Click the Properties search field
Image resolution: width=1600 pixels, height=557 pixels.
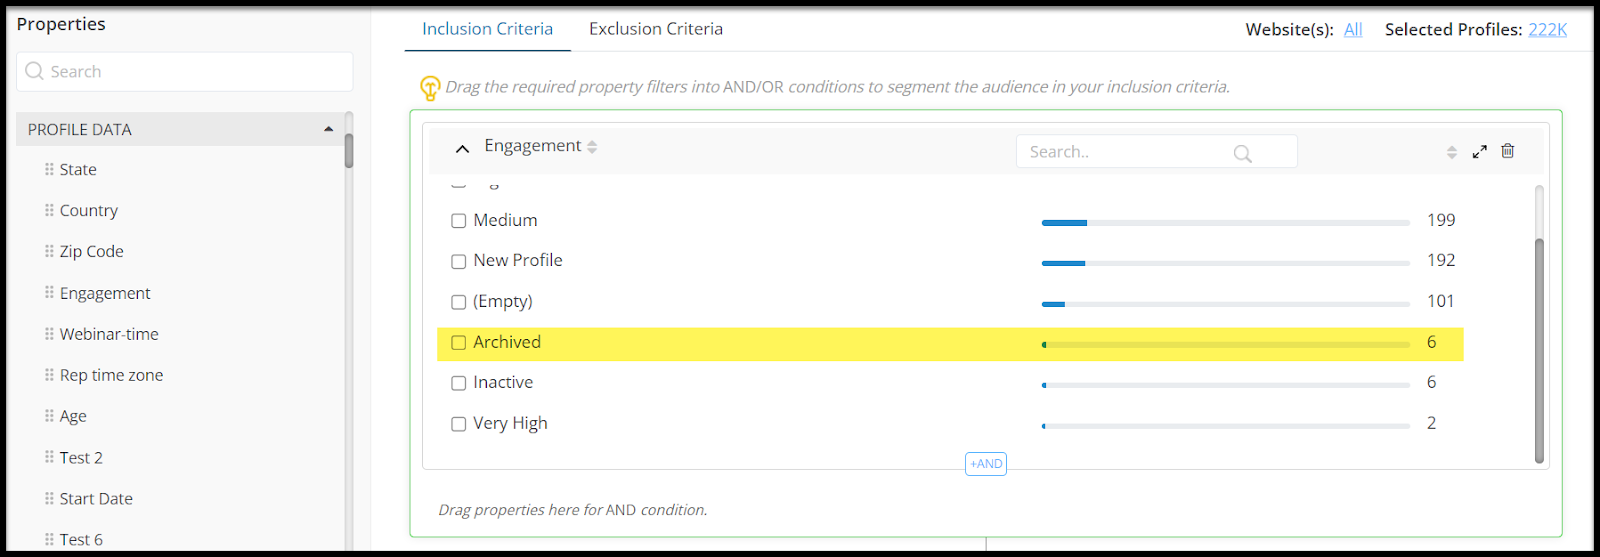[185, 72]
